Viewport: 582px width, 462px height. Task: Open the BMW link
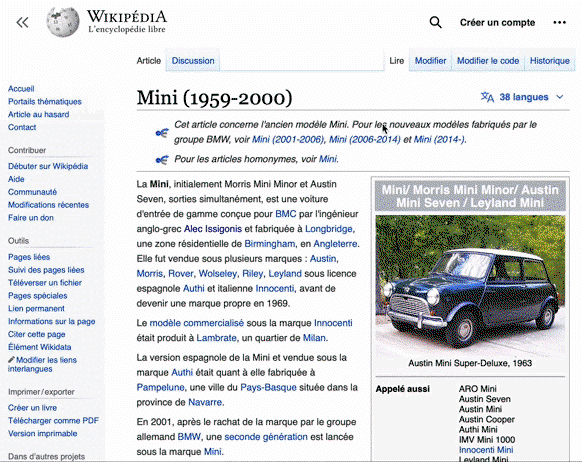[x=189, y=437]
